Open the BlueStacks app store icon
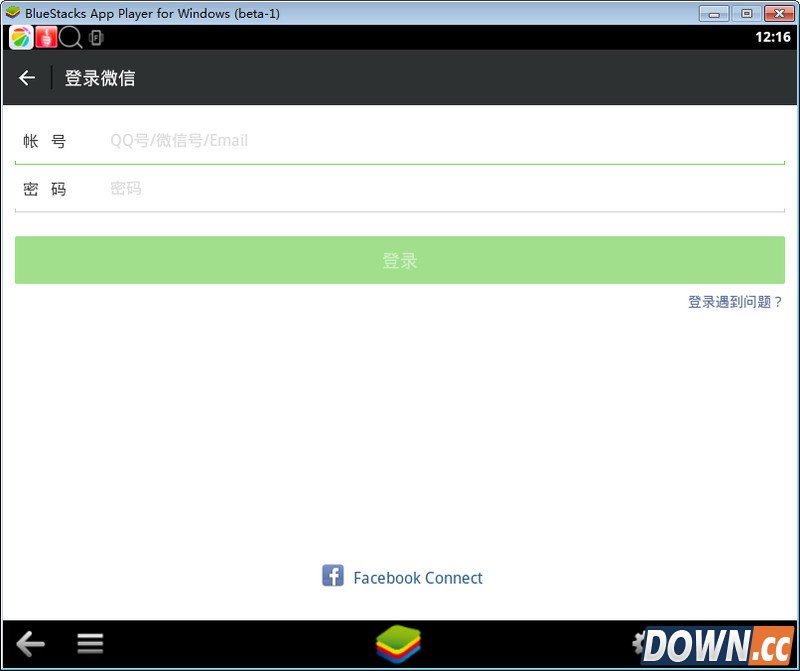Image resolution: width=800 pixels, height=671 pixels. (x=22, y=37)
